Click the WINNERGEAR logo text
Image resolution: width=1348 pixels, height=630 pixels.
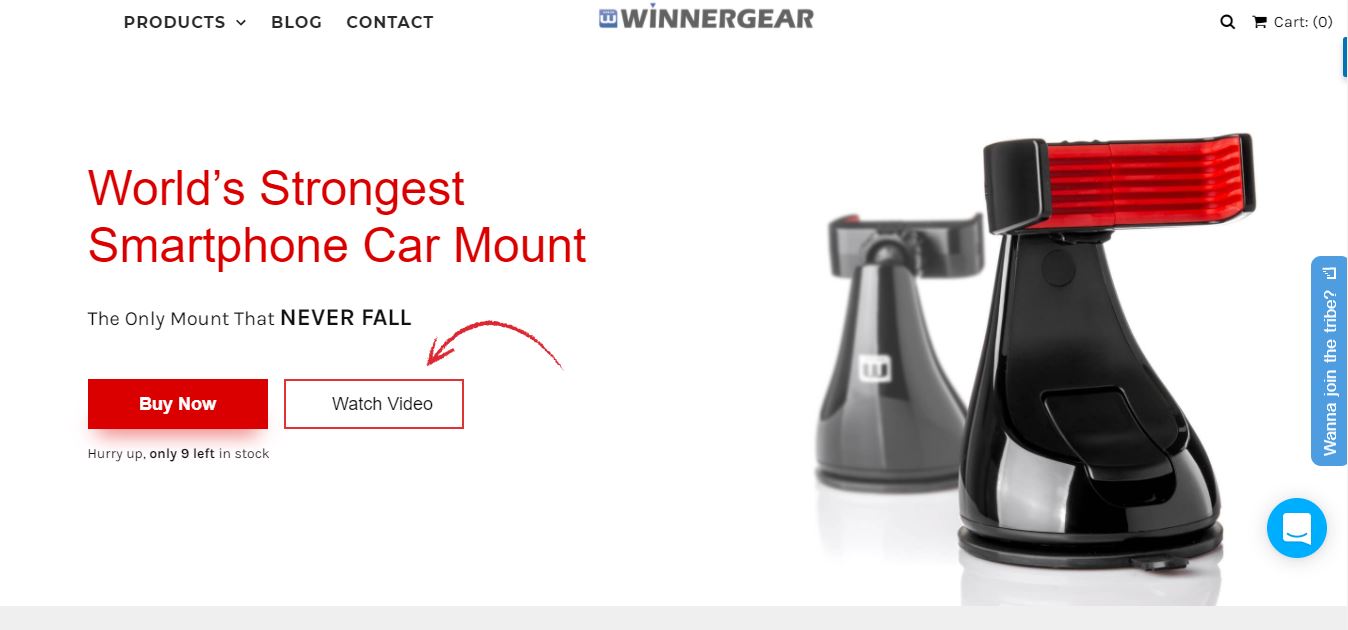(717, 18)
